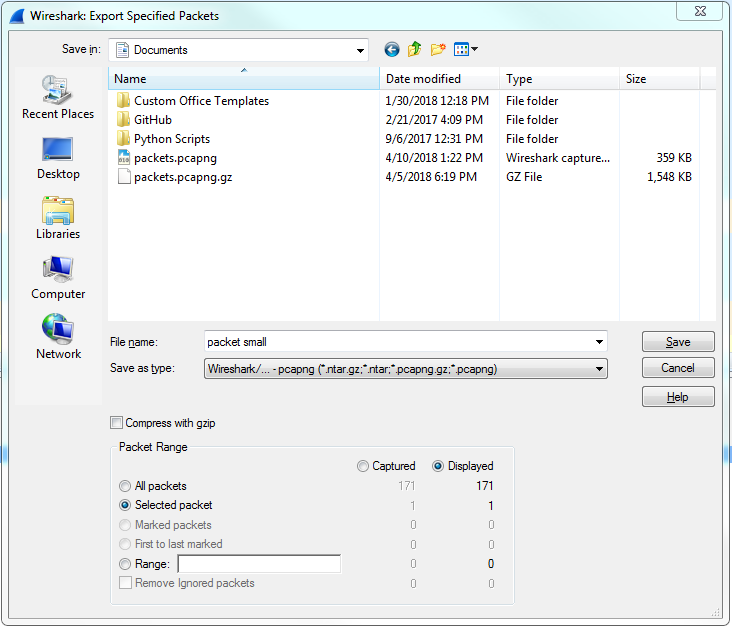Open Recent Places in sidebar
This screenshot has height=627, width=732.
coord(57,98)
